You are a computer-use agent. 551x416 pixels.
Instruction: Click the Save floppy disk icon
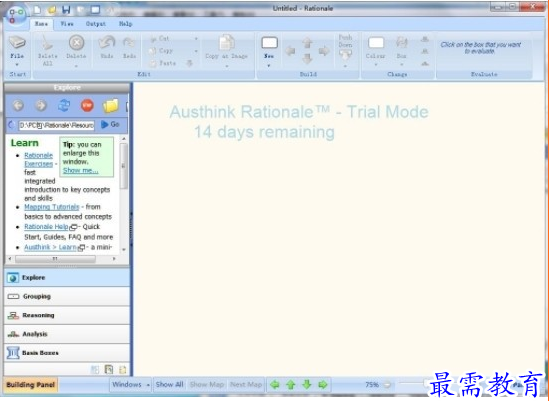click(x=66, y=10)
